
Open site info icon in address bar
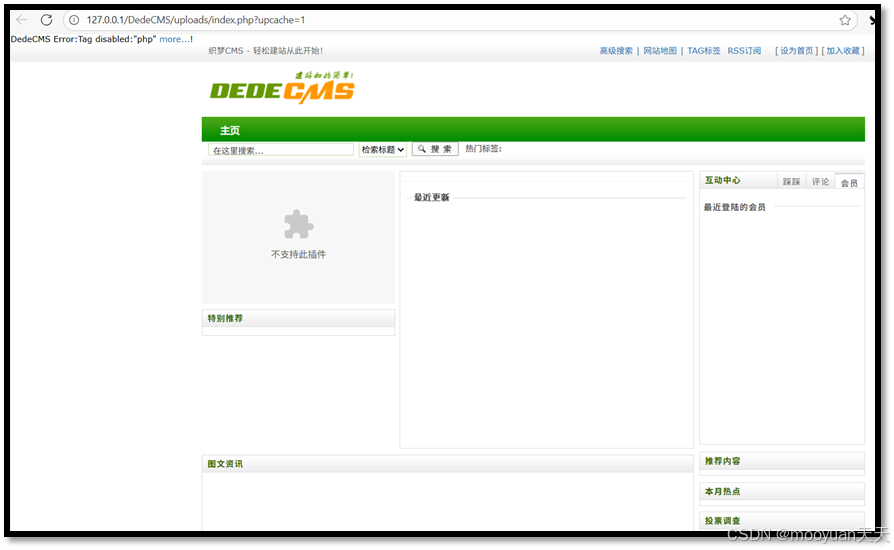point(74,20)
